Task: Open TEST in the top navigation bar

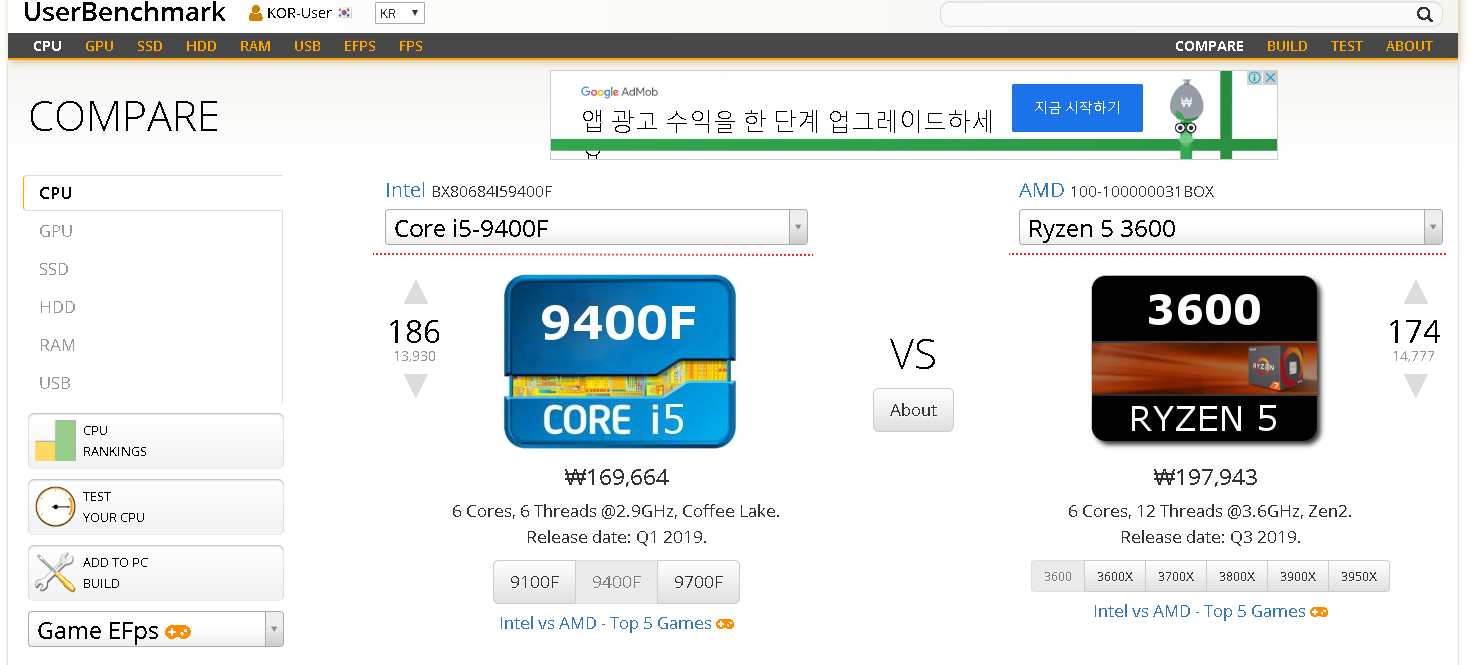Action: [1347, 46]
